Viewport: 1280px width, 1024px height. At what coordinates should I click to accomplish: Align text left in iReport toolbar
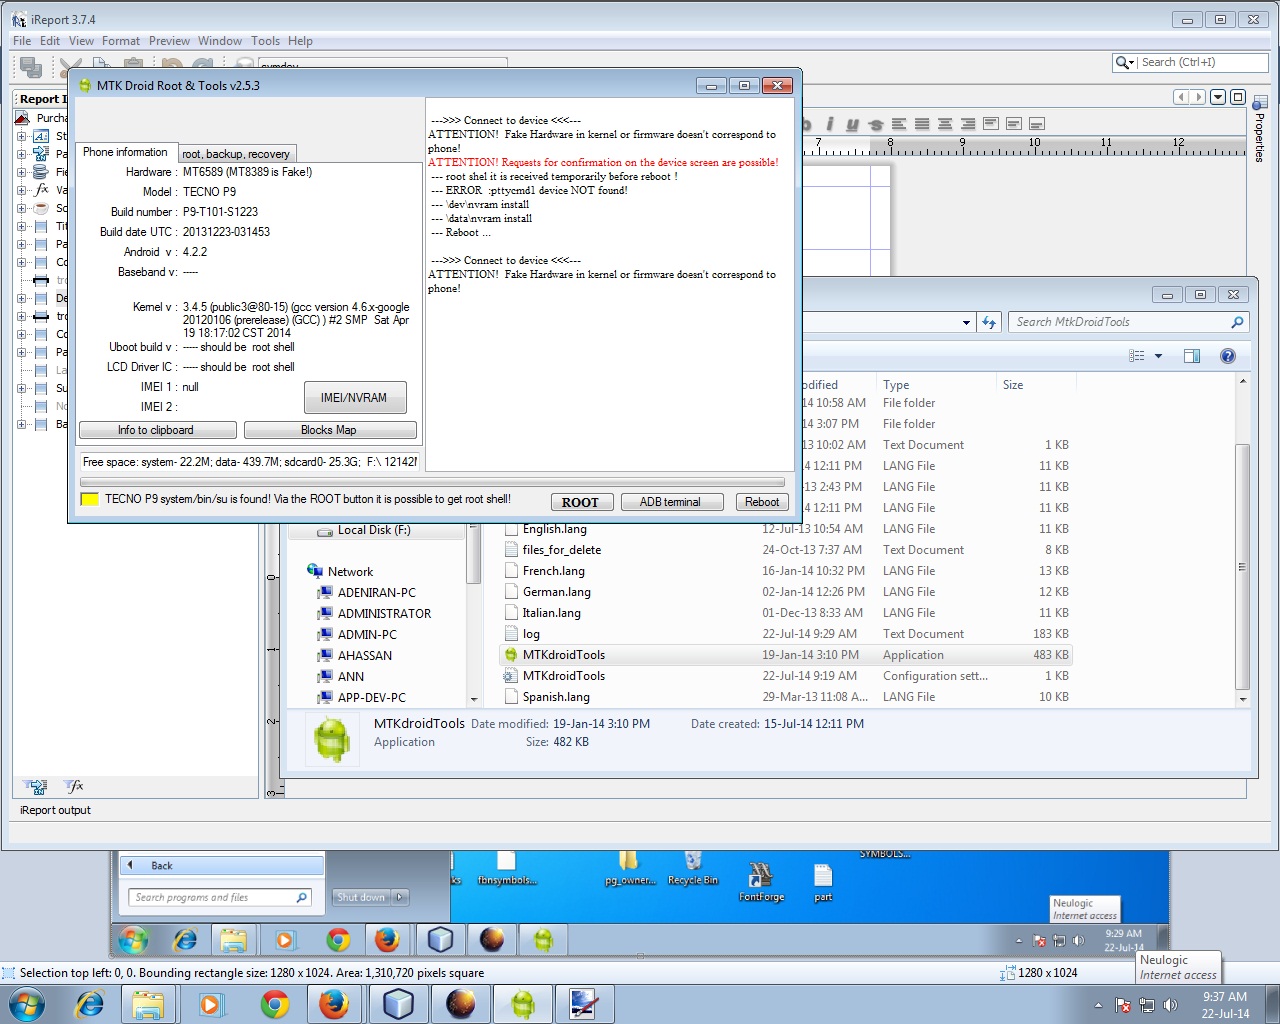899,124
